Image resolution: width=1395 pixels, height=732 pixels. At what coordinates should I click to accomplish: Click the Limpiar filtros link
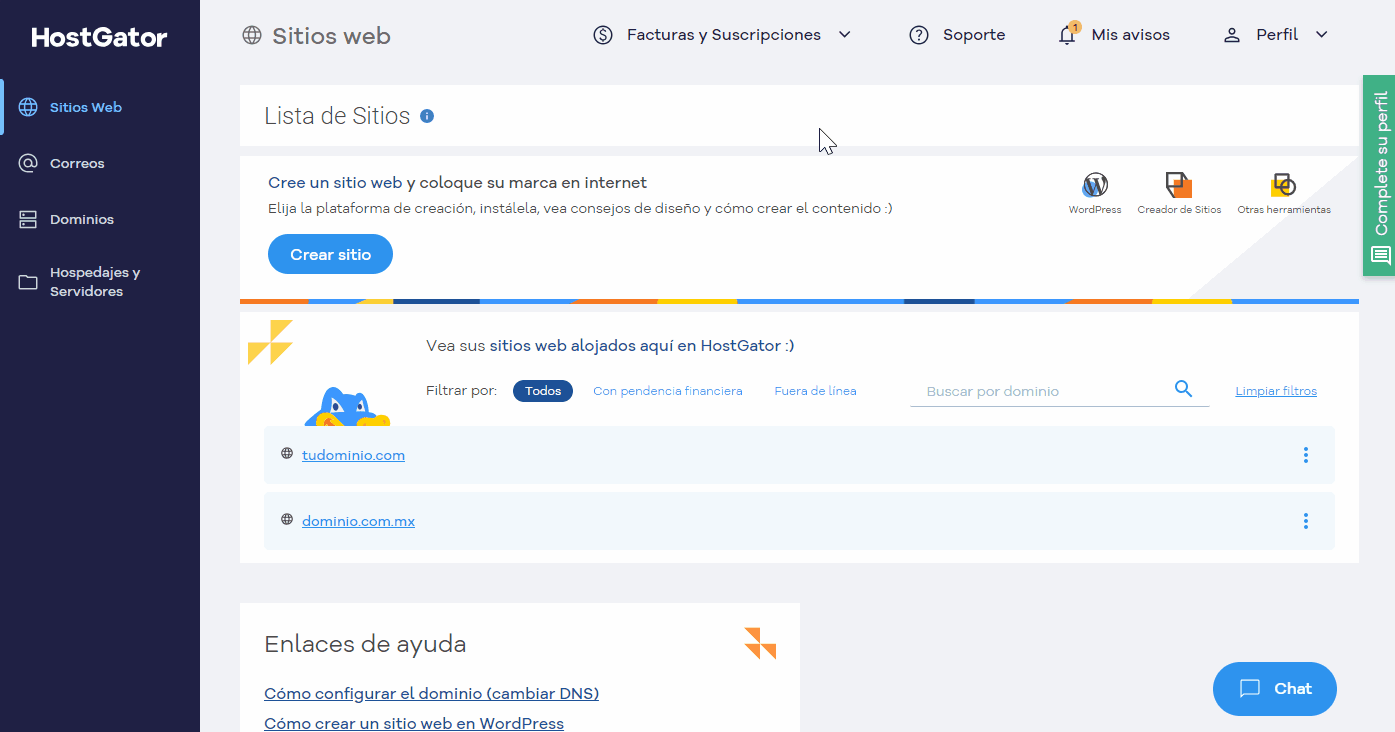[x=1276, y=391]
